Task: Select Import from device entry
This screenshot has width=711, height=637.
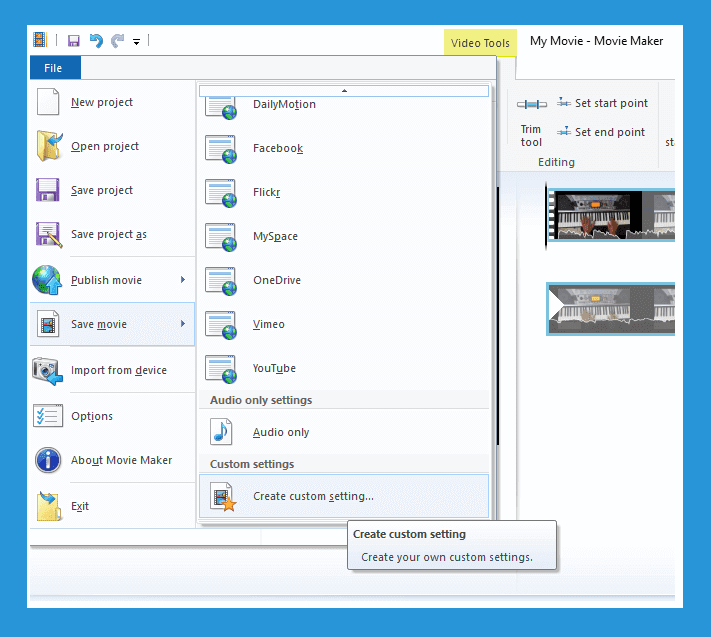Action: point(112,370)
